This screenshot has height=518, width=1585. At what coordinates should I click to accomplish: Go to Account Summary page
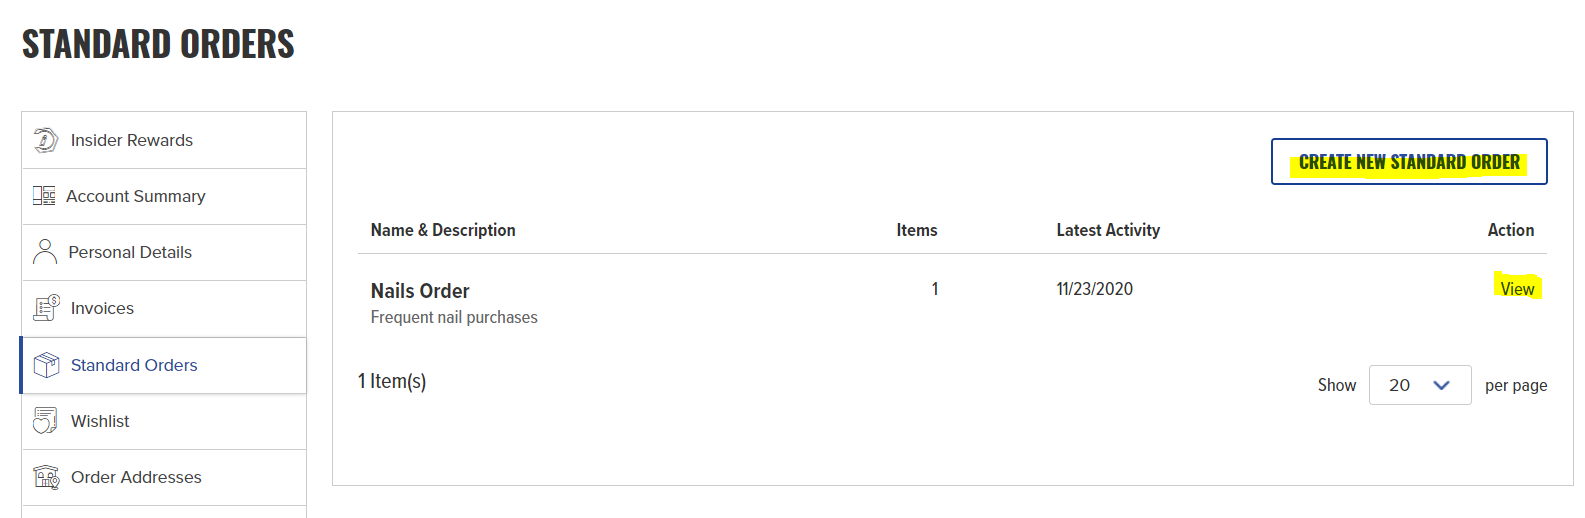(x=164, y=196)
